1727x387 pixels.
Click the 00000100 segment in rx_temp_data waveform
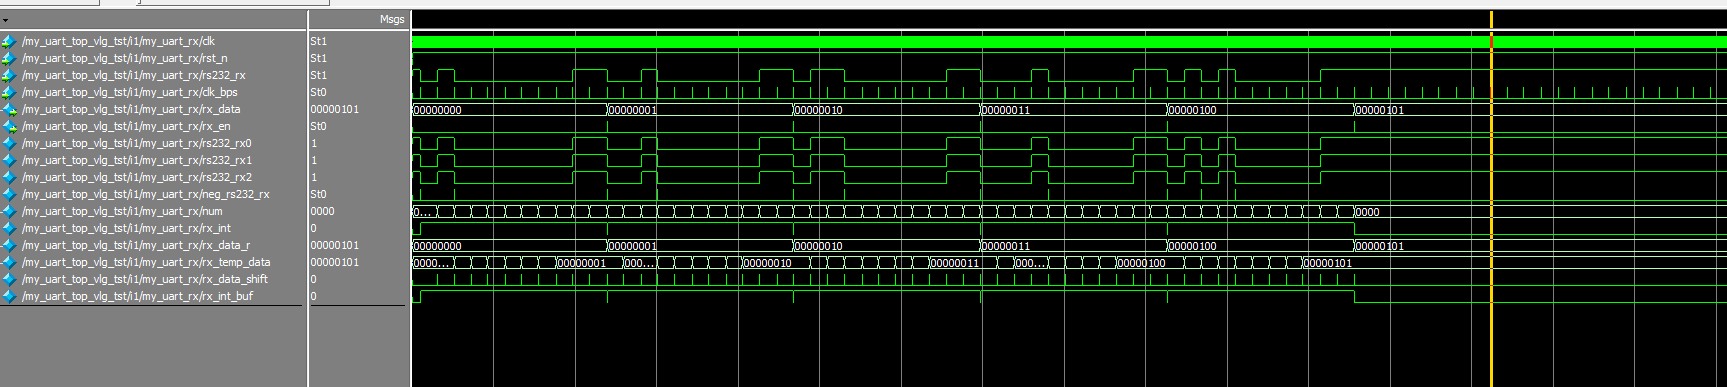pyautogui.click(x=1142, y=263)
